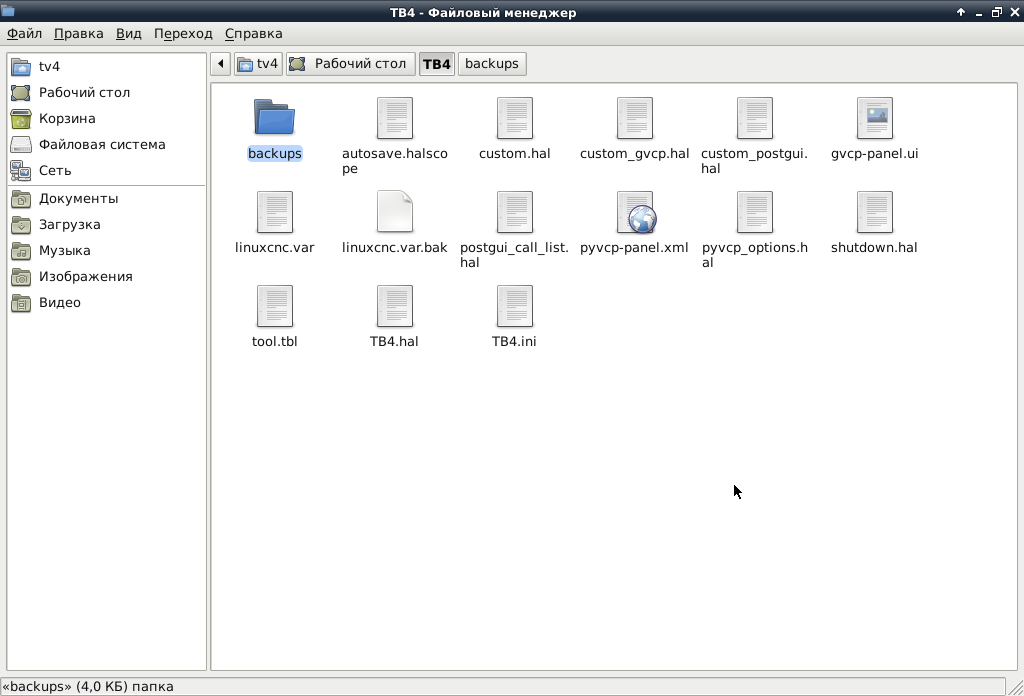1024x696 pixels.
Task: Open Изображения folder in sidebar
Action: (x=106, y=277)
